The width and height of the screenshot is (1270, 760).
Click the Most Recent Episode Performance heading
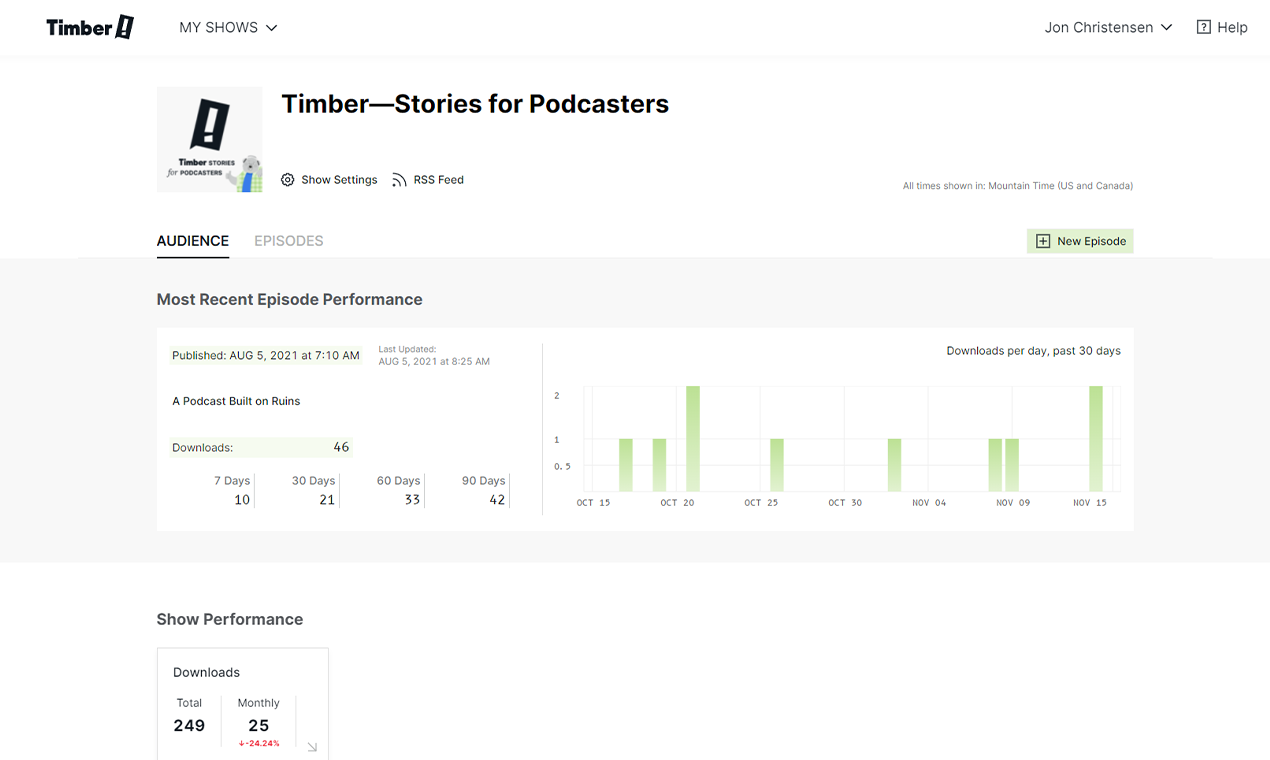click(x=290, y=299)
